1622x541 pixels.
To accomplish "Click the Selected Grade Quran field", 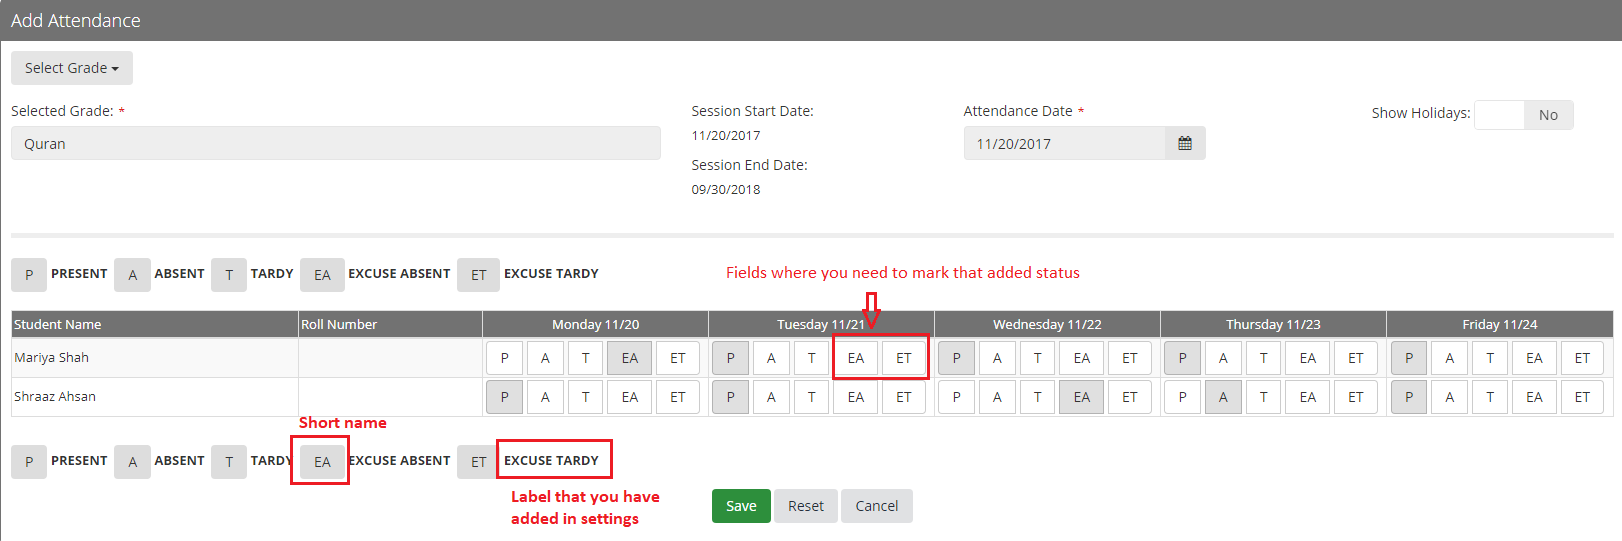I will (336, 143).
